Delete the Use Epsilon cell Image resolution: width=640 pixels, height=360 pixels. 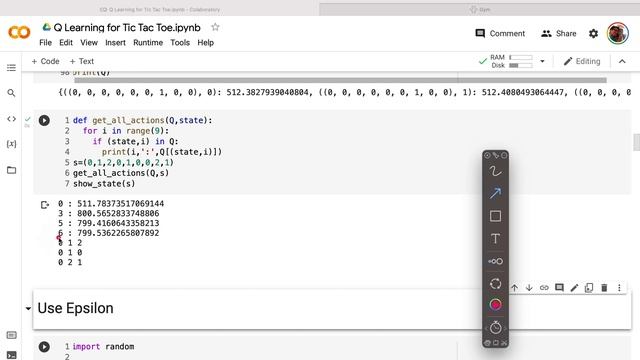coord(604,288)
